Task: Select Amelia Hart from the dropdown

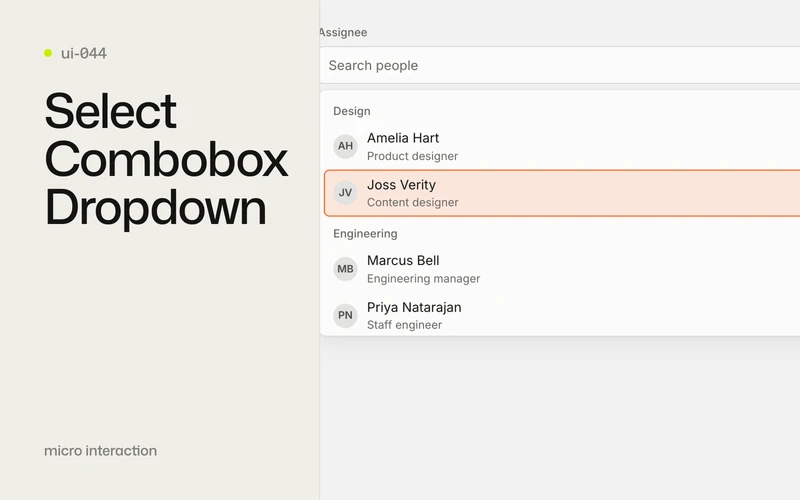Action: tap(562, 146)
